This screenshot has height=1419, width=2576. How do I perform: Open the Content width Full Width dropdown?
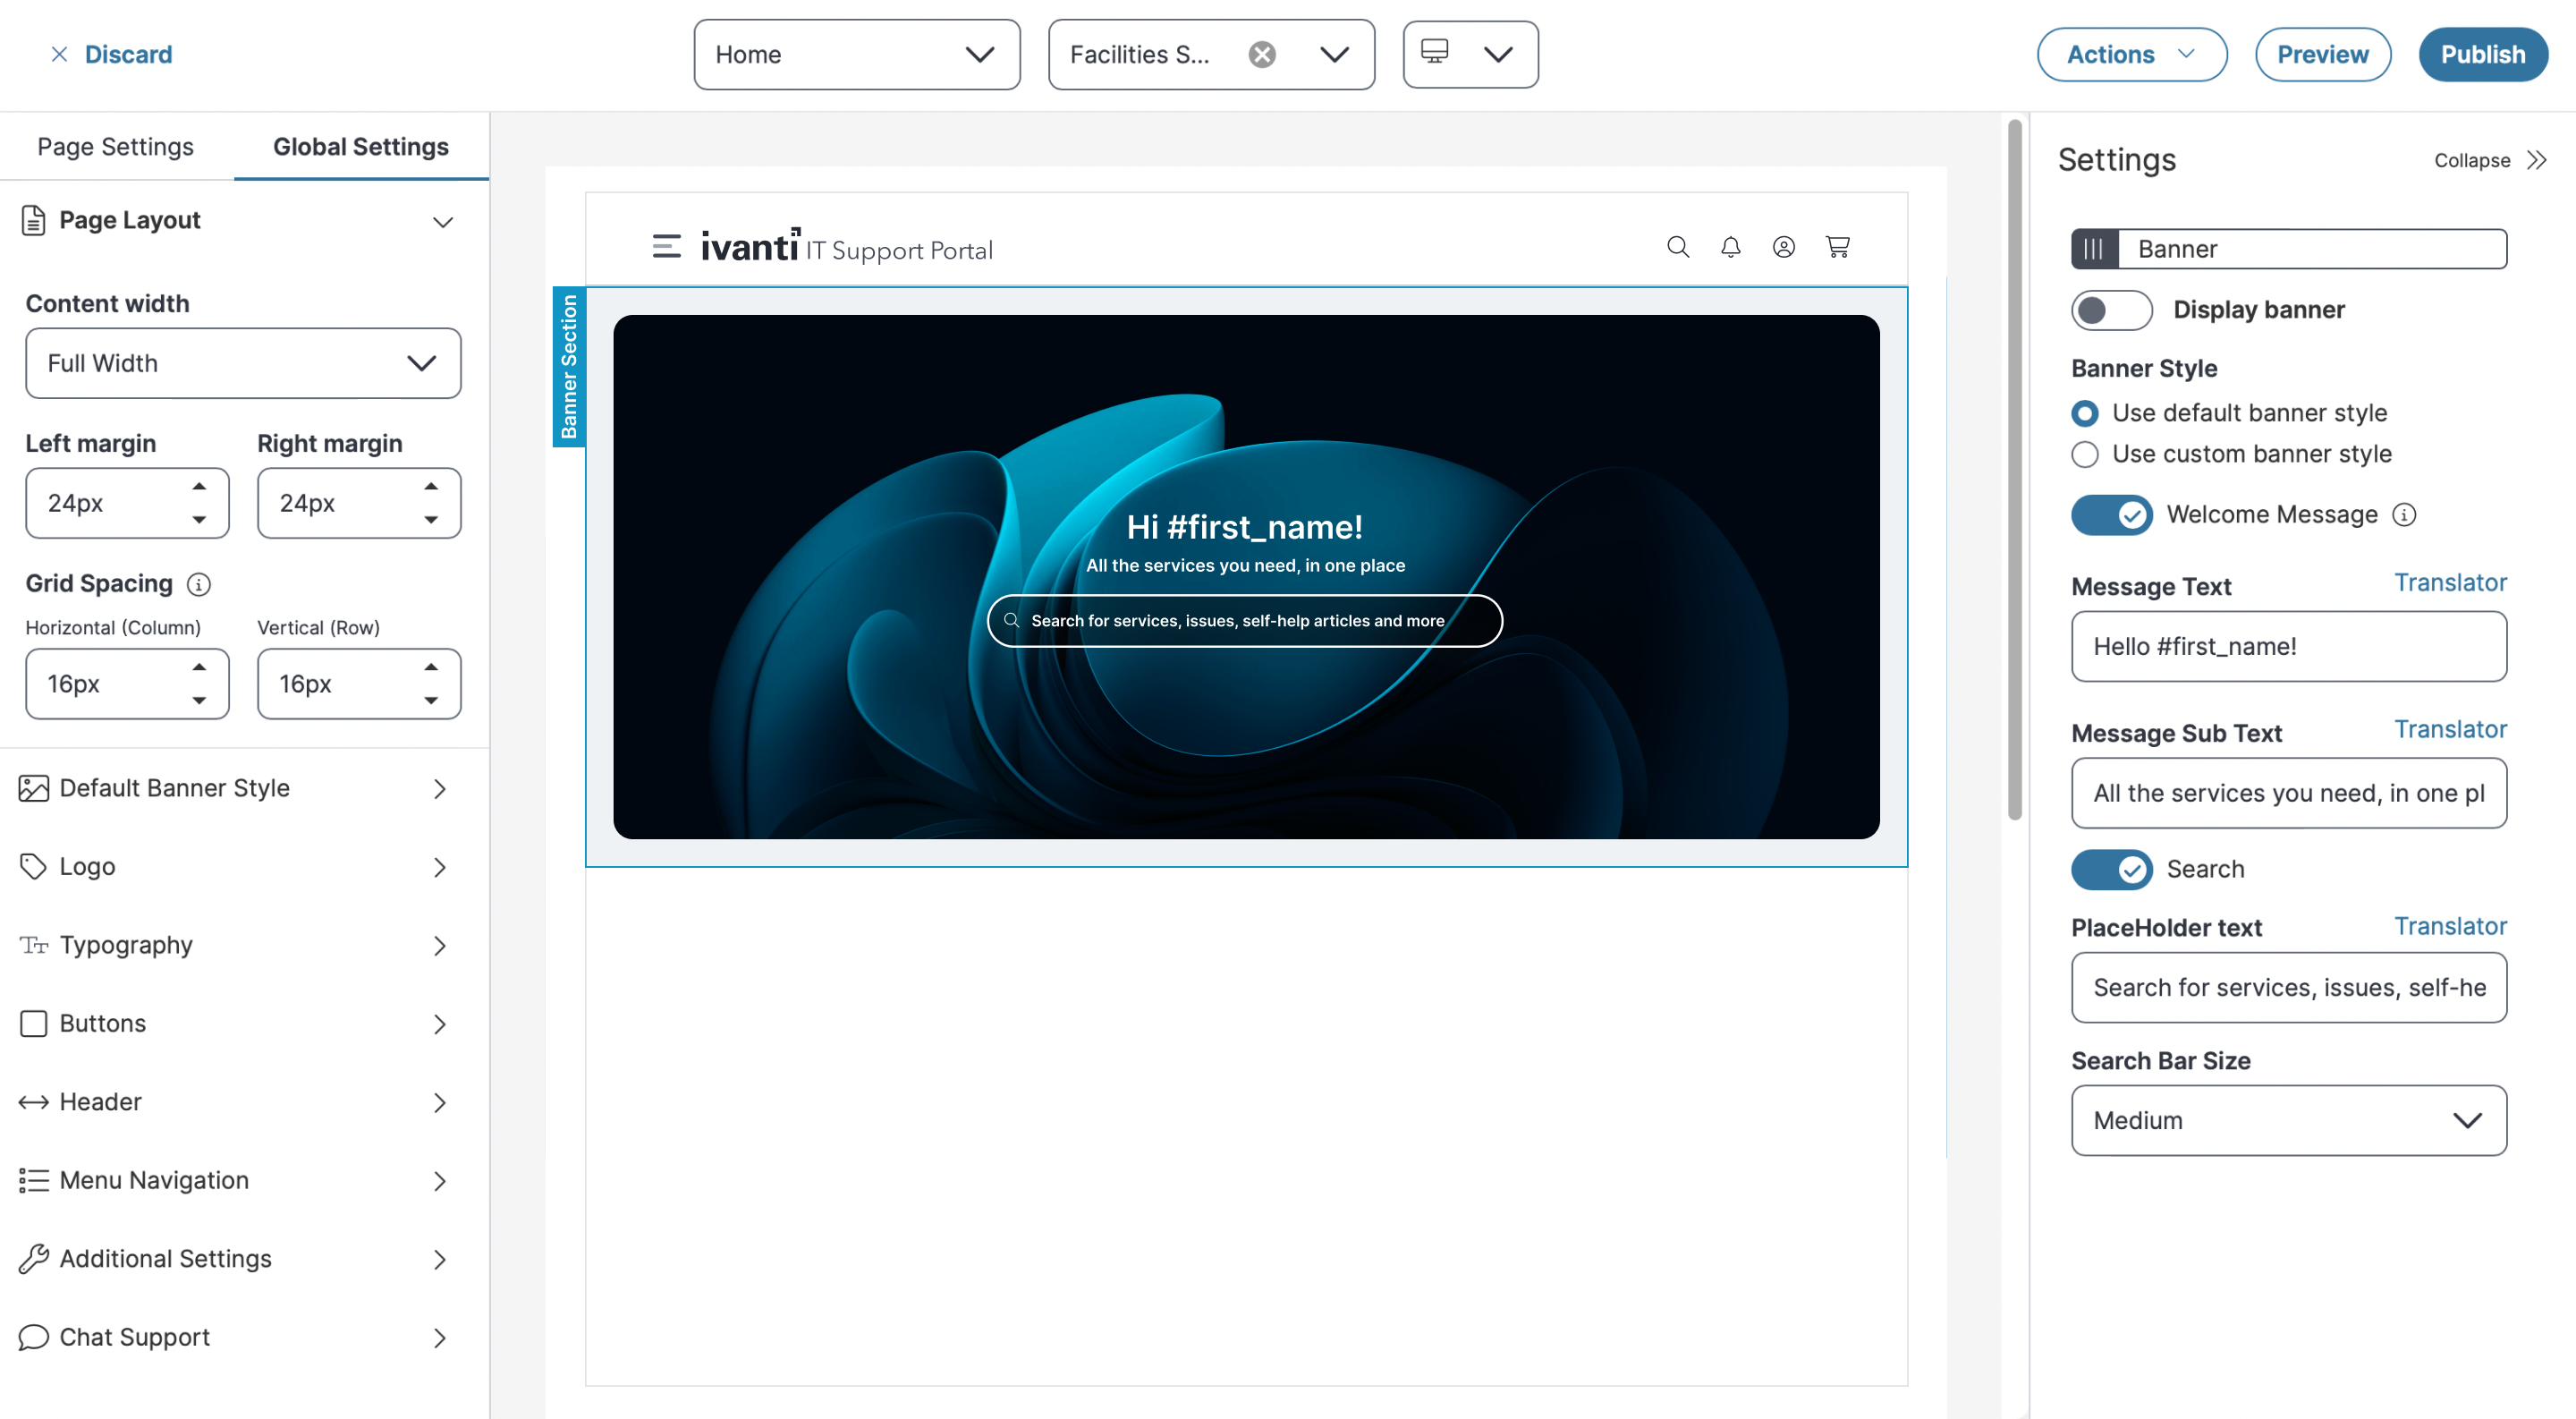pos(243,363)
